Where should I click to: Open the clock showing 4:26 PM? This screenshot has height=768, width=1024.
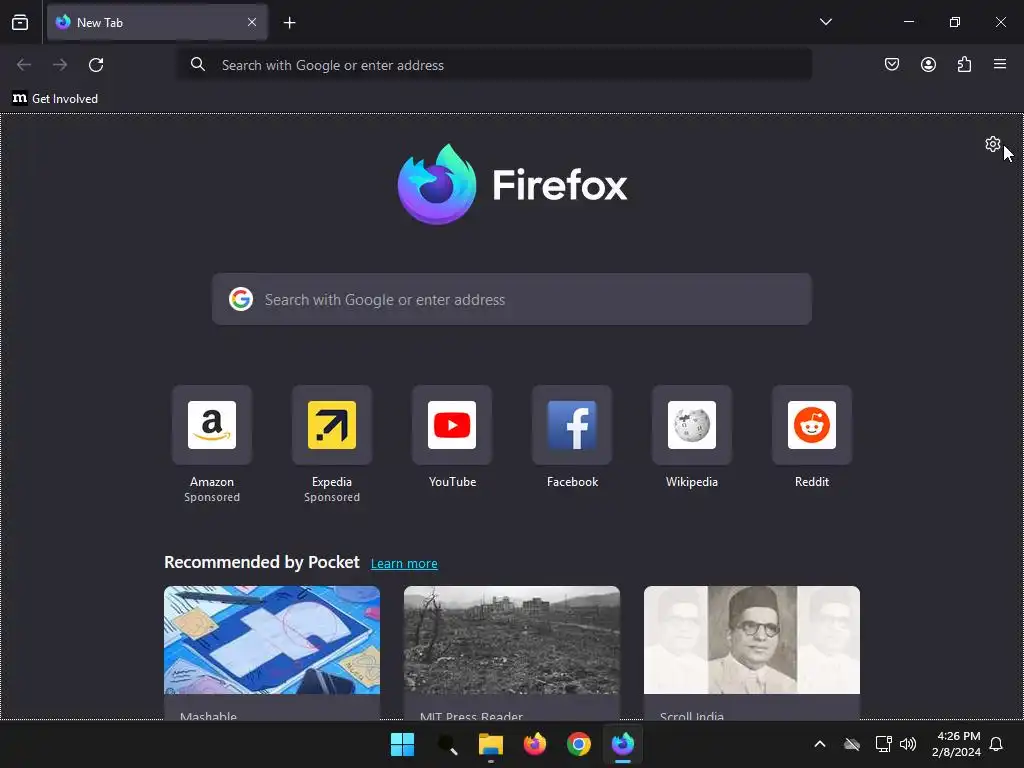click(957, 744)
